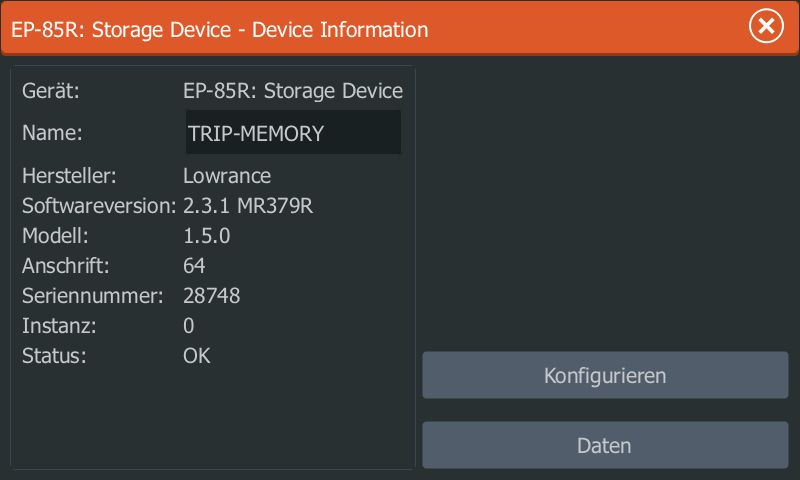Click the TRIP-MEMORY name field
The height and width of the screenshot is (480, 800).
tap(292, 133)
